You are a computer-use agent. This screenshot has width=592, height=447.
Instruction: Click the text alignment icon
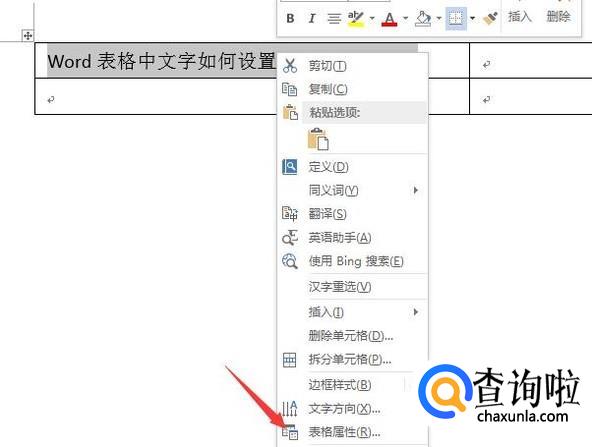click(x=334, y=18)
